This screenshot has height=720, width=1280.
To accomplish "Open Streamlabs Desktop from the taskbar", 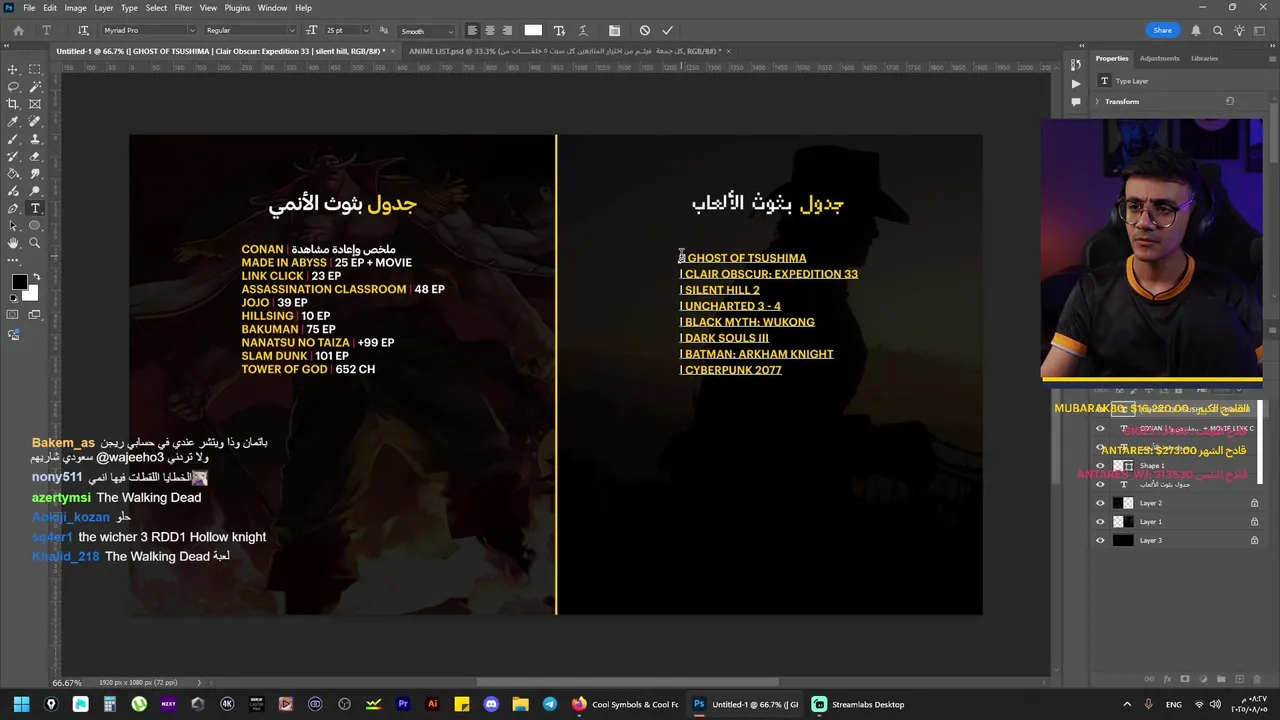I will (x=858, y=704).
